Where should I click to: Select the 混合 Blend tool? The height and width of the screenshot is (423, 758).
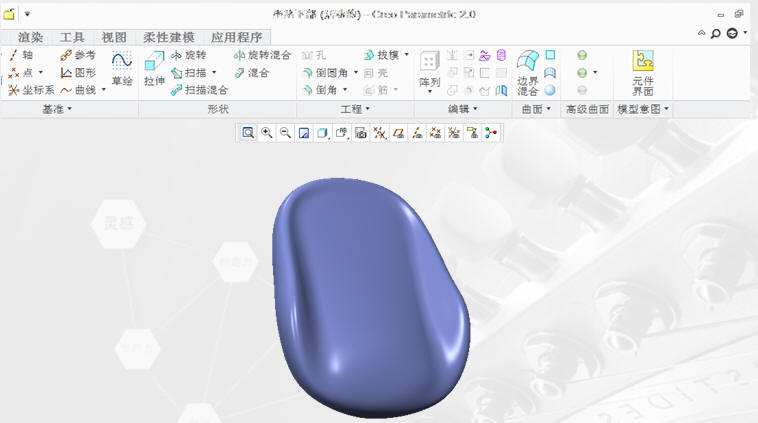pos(251,73)
